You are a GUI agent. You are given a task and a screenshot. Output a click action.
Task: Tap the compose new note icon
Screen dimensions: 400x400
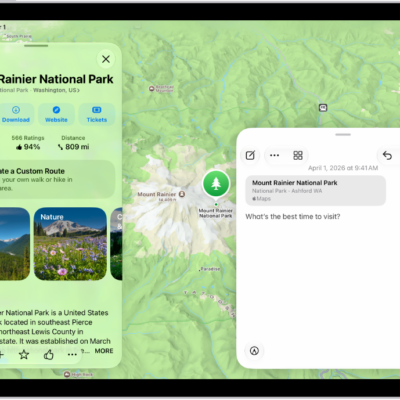point(250,155)
